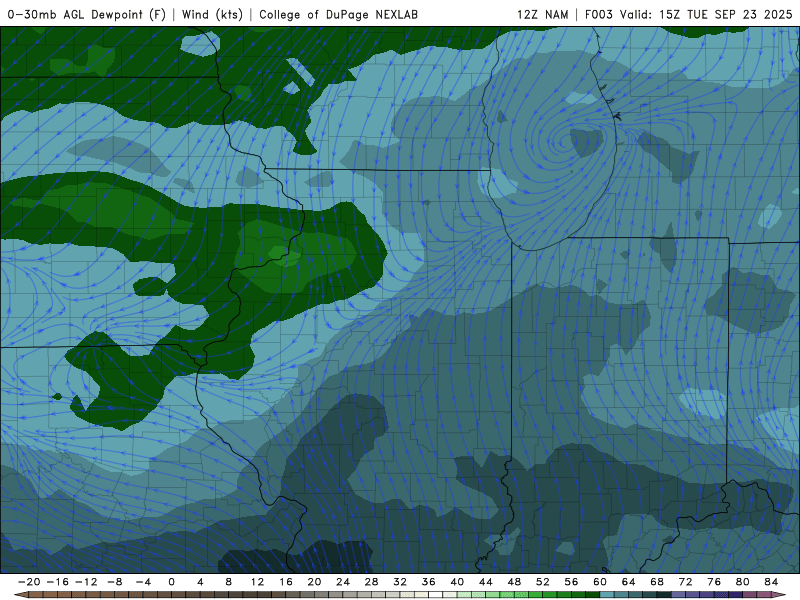The image size is (800, 600).
Task: Click the 80 value on the legend
Action: pyautogui.click(x=743, y=582)
